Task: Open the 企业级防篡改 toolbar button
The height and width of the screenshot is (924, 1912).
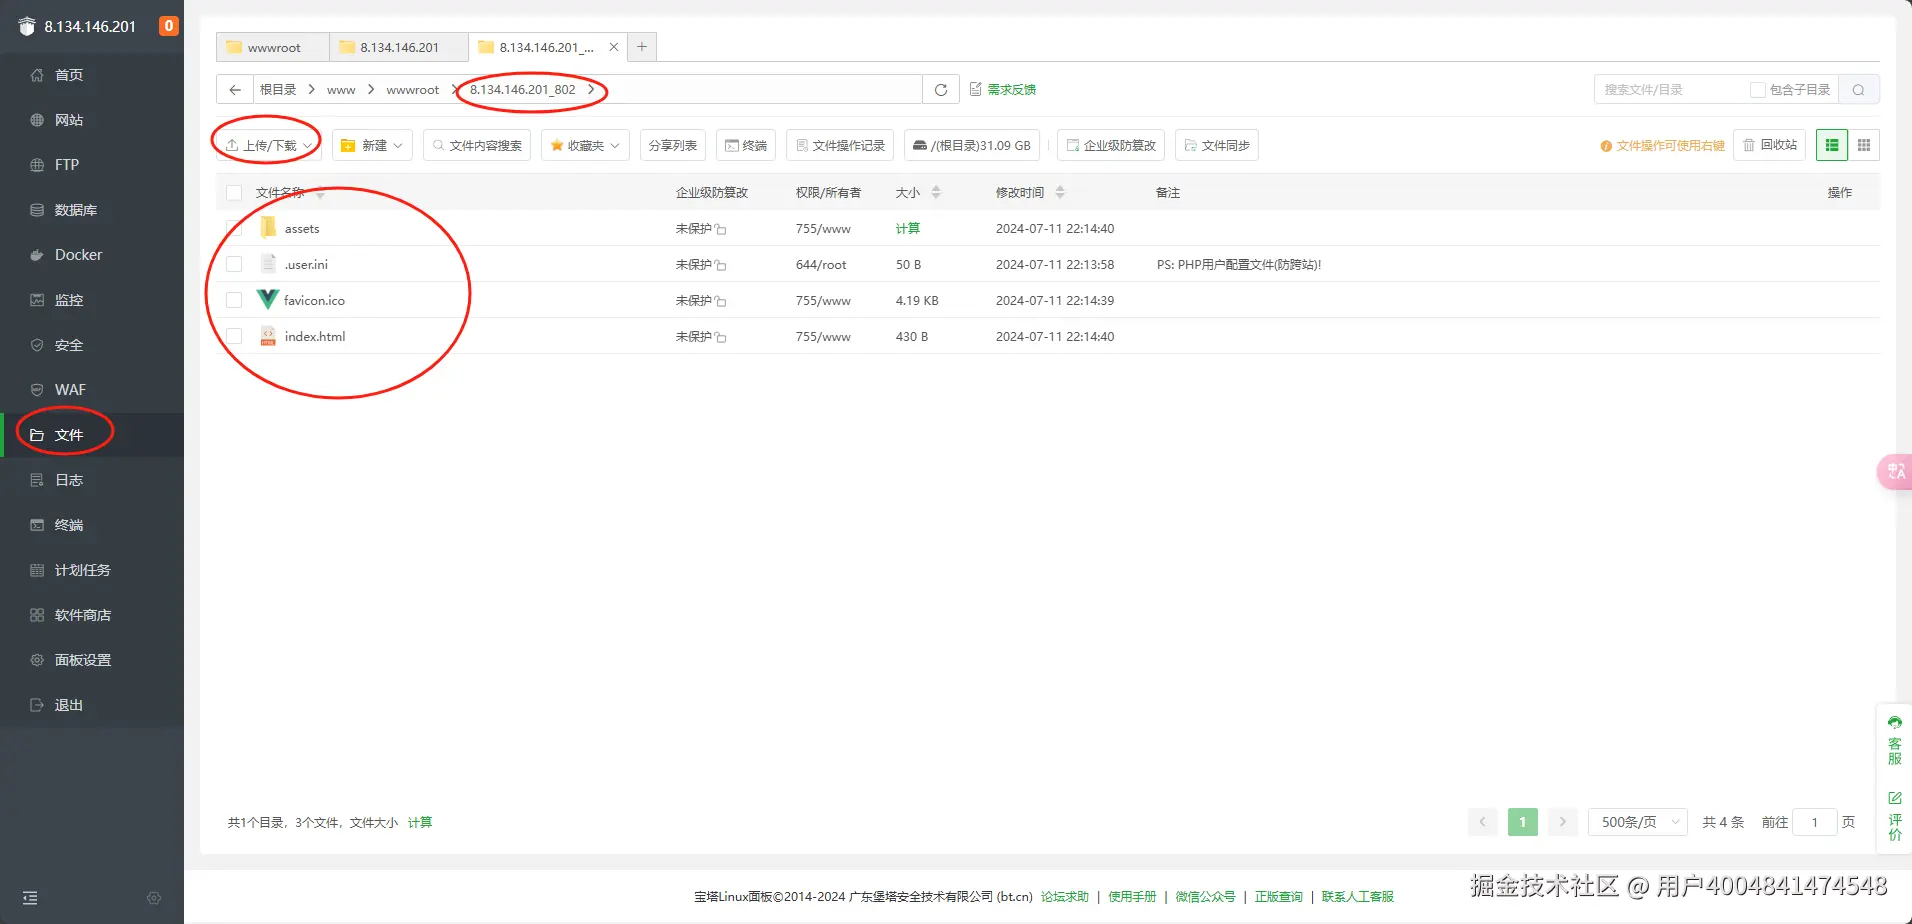Action: 1111,146
